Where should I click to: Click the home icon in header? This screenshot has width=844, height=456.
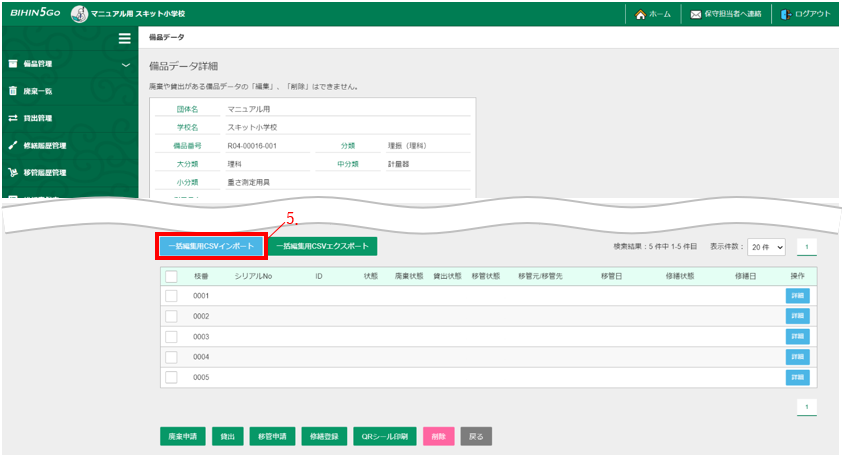pyautogui.click(x=640, y=15)
